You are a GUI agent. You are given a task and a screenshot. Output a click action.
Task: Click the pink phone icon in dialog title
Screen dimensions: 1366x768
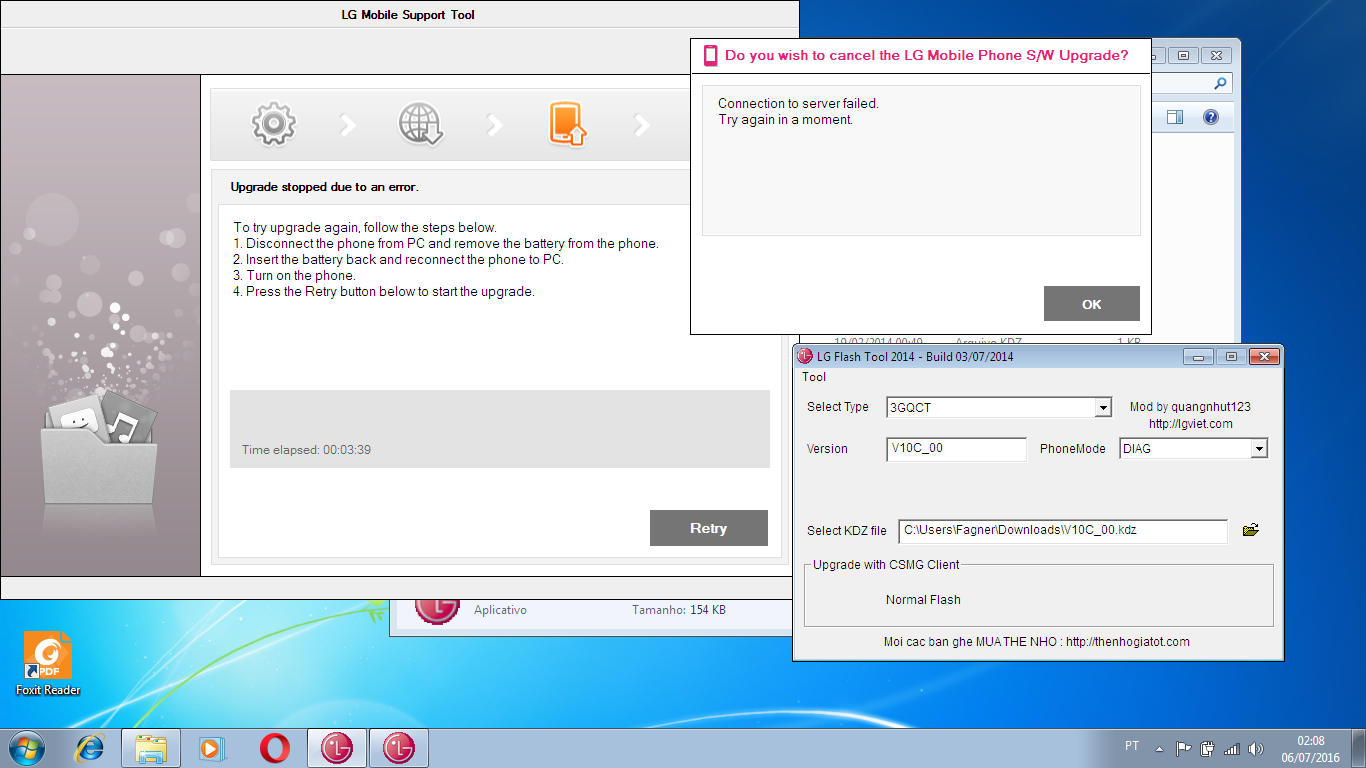pyautogui.click(x=710, y=55)
